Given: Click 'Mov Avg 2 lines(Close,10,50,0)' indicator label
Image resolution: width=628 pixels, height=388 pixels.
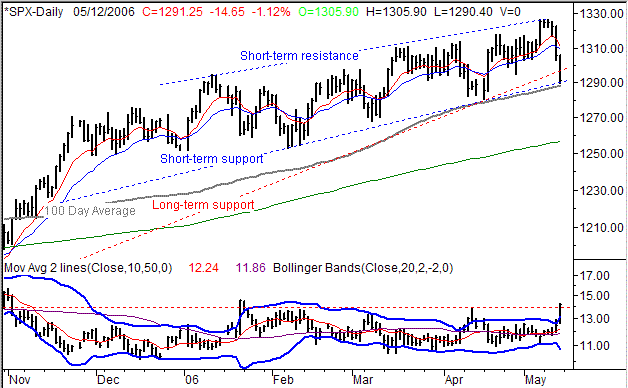Looking at the screenshot, I should tap(88, 267).
